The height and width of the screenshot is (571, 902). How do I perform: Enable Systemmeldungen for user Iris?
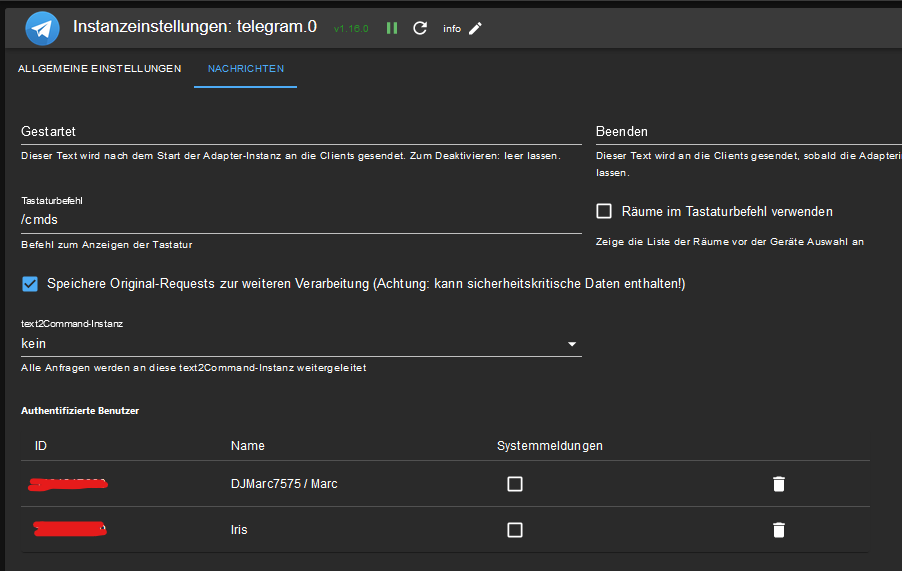coord(515,530)
